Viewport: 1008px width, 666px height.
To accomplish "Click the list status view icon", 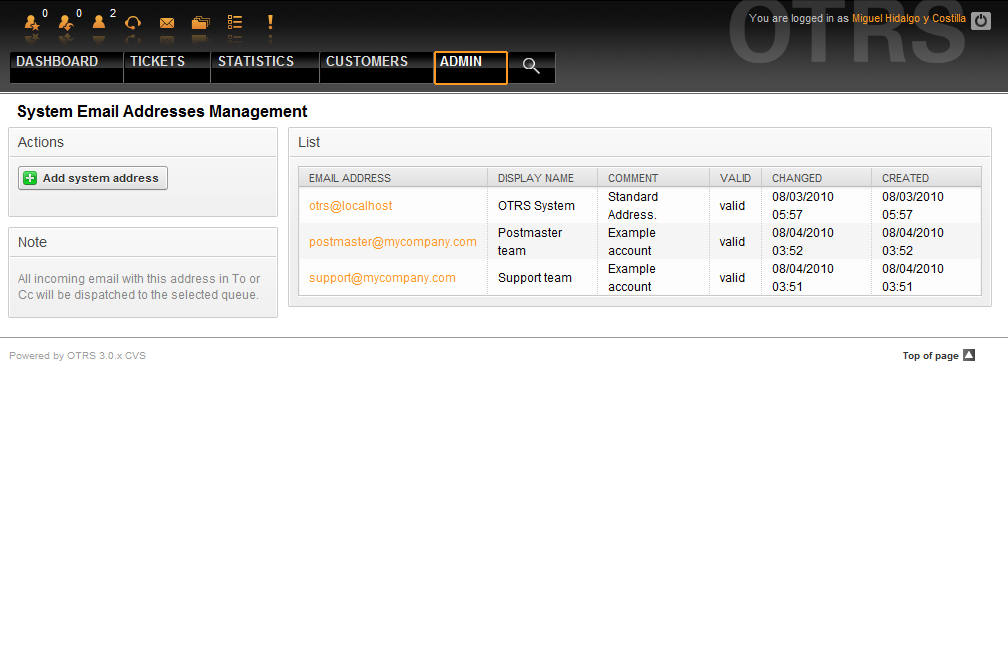I will (235, 22).
